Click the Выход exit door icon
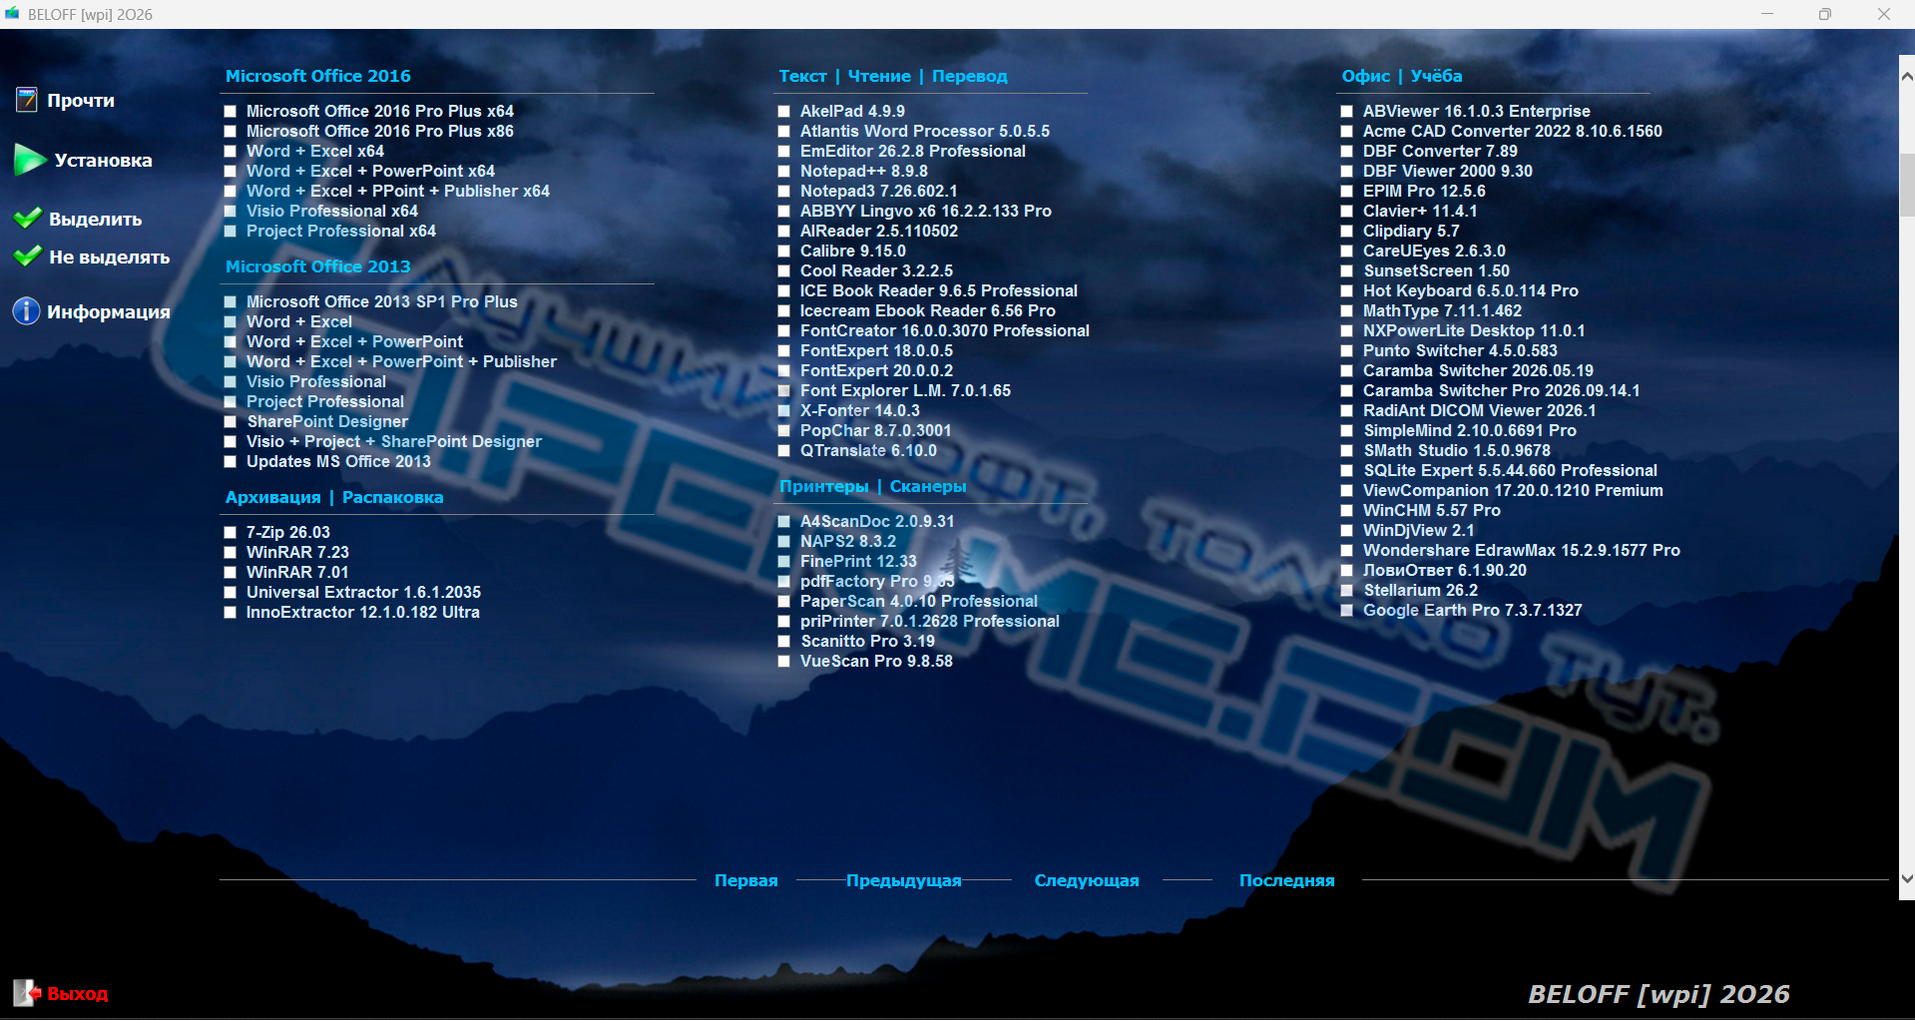The image size is (1915, 1020). 27,993
